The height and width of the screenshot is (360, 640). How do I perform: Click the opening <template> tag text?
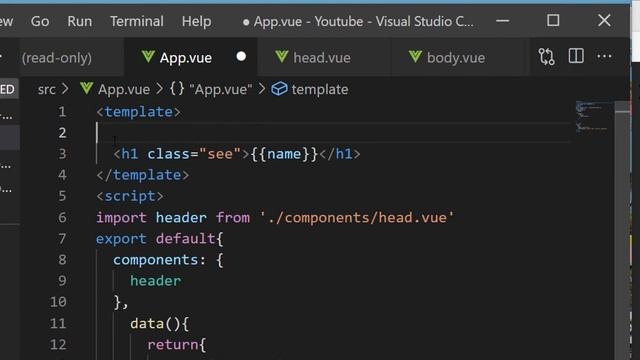138,112
